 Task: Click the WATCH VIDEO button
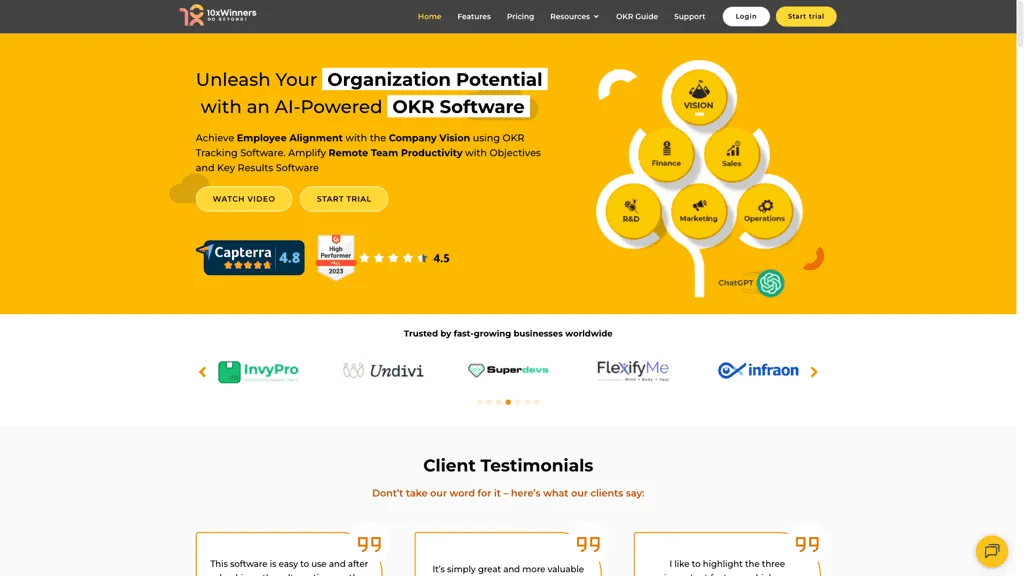point(244,199)
